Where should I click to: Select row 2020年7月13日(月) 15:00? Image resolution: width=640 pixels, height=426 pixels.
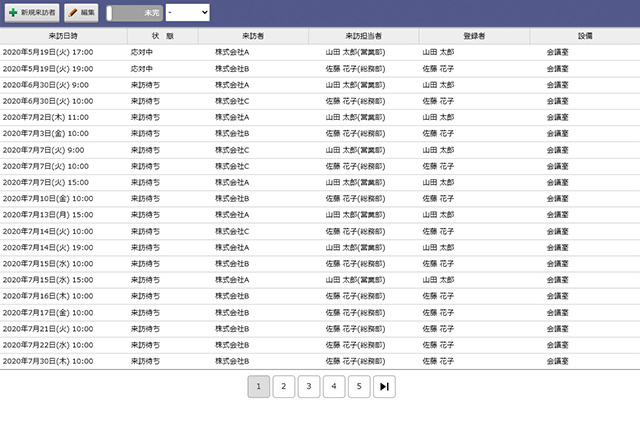(x=320, y=215)
